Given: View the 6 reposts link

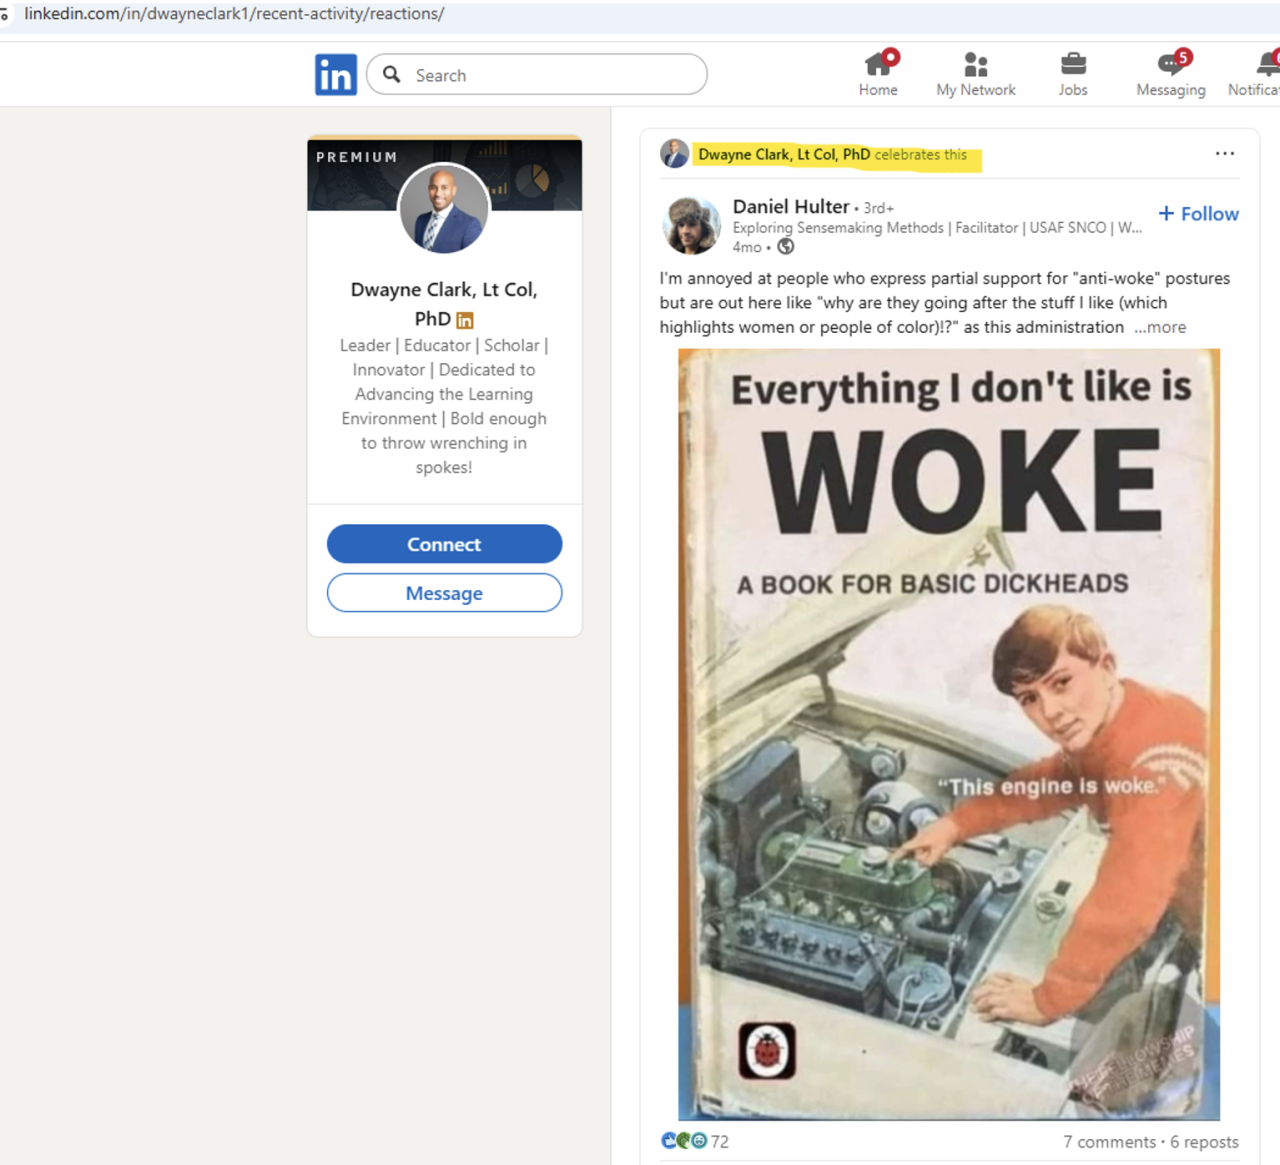Looking at the screenshot, I should (1204, 1142).
